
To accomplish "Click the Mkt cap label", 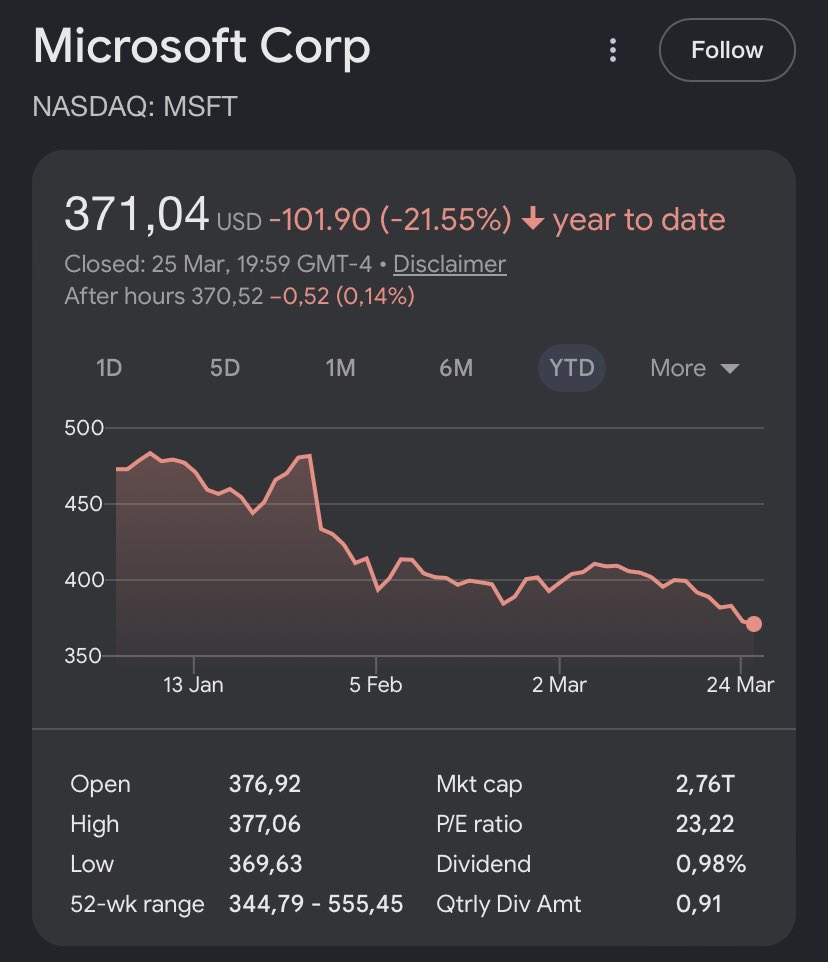I will click(479, 784).
